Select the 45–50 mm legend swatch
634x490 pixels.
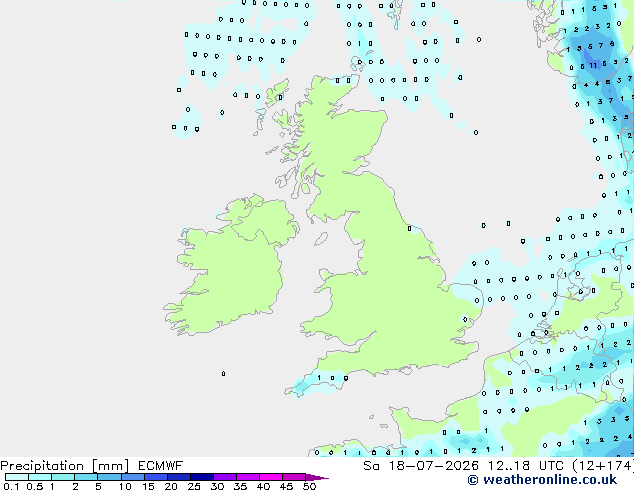(x=294, y=477)
